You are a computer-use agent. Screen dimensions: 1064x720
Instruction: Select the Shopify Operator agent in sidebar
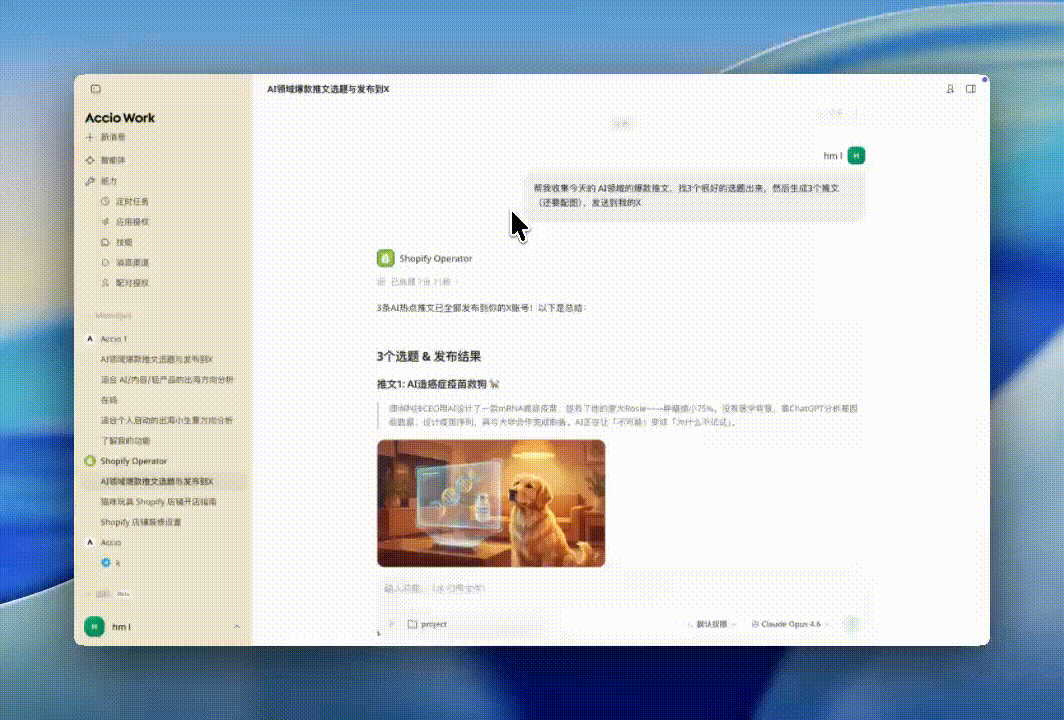(133, 461)
